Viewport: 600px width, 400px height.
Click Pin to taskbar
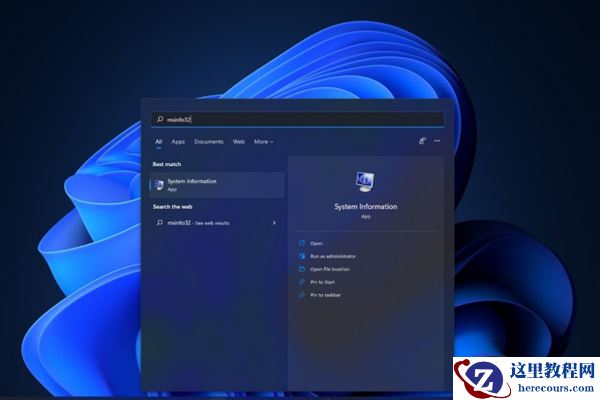pos(326,295)
